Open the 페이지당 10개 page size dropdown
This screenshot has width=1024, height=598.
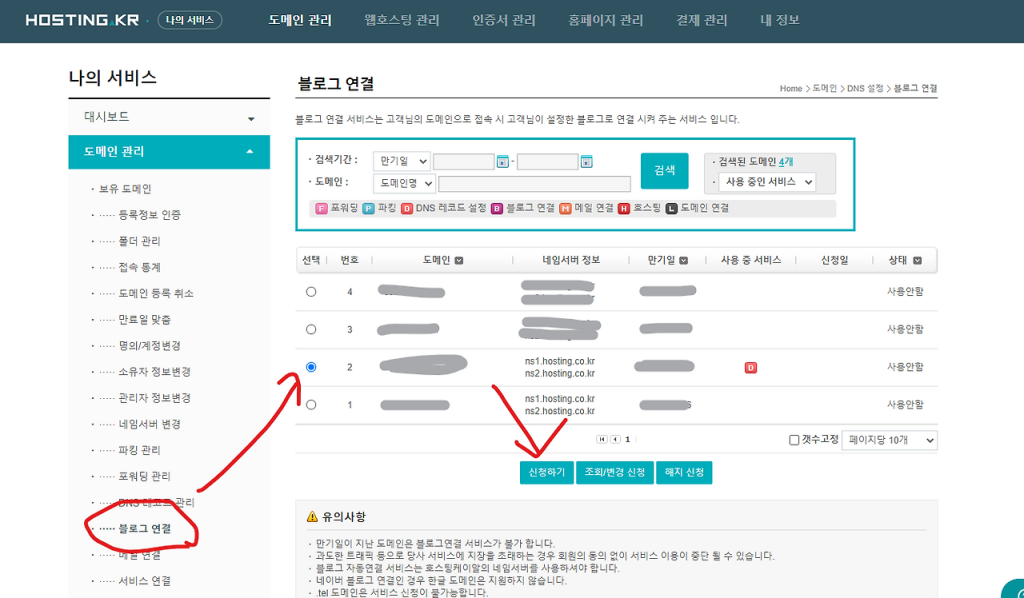point(889,440)
